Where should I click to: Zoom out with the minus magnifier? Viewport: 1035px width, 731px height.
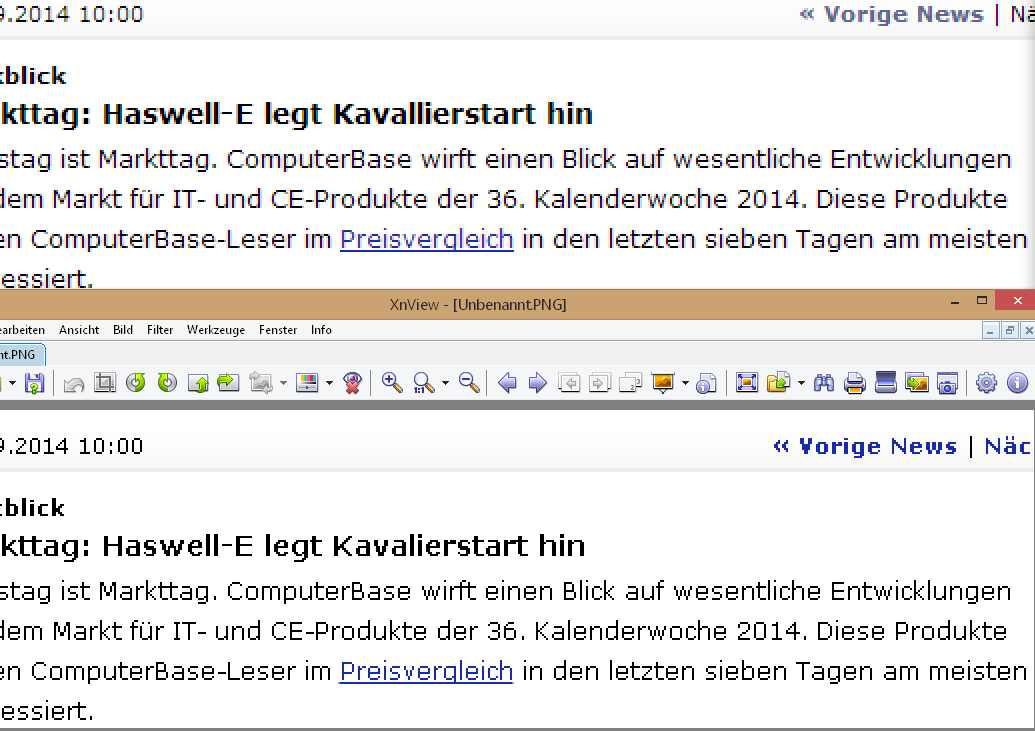tap(469, 382)
